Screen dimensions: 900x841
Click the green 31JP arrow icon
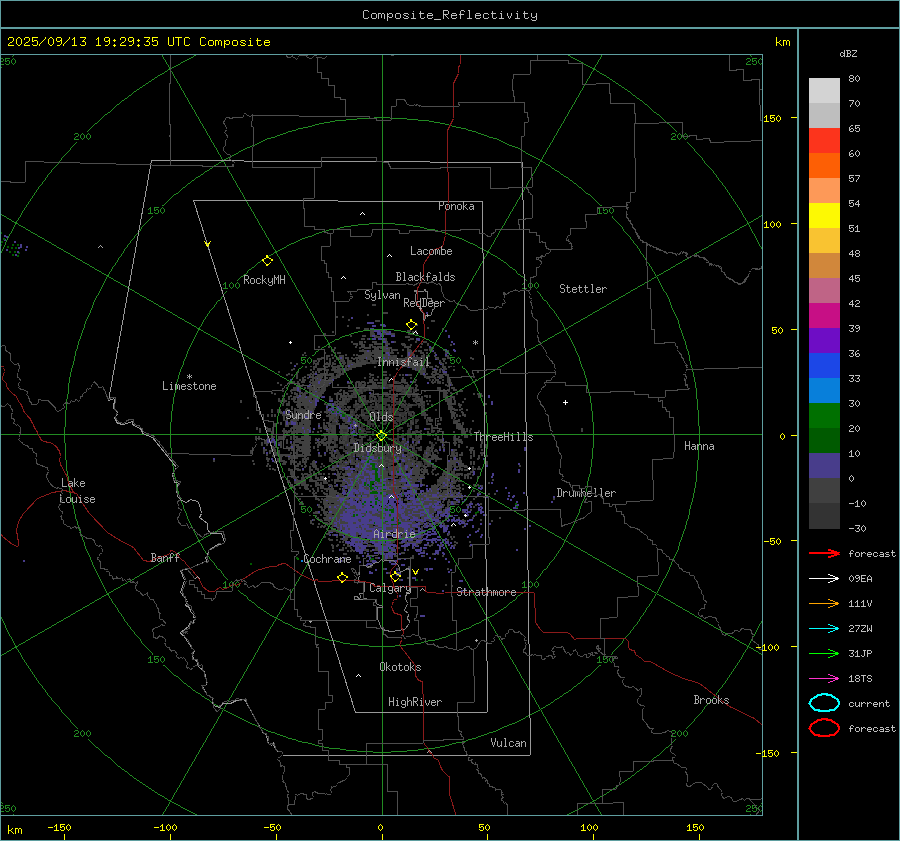(x=824, y=653)
